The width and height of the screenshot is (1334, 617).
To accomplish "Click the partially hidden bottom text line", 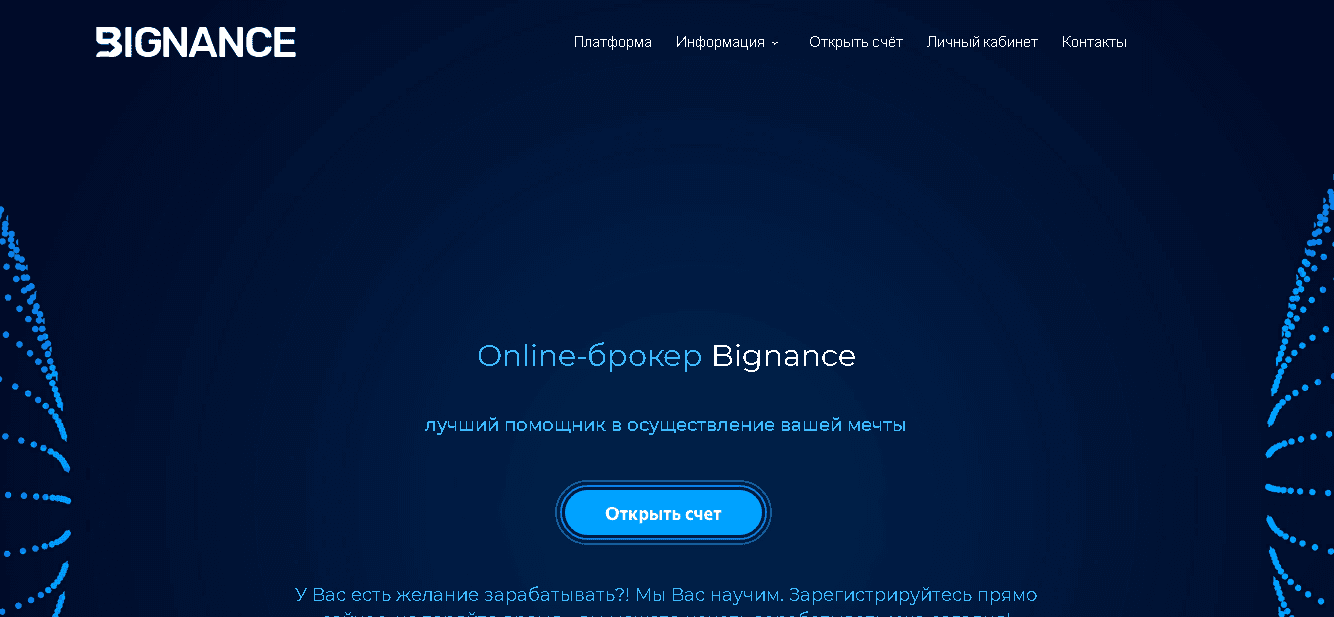I will coord(666,612).
